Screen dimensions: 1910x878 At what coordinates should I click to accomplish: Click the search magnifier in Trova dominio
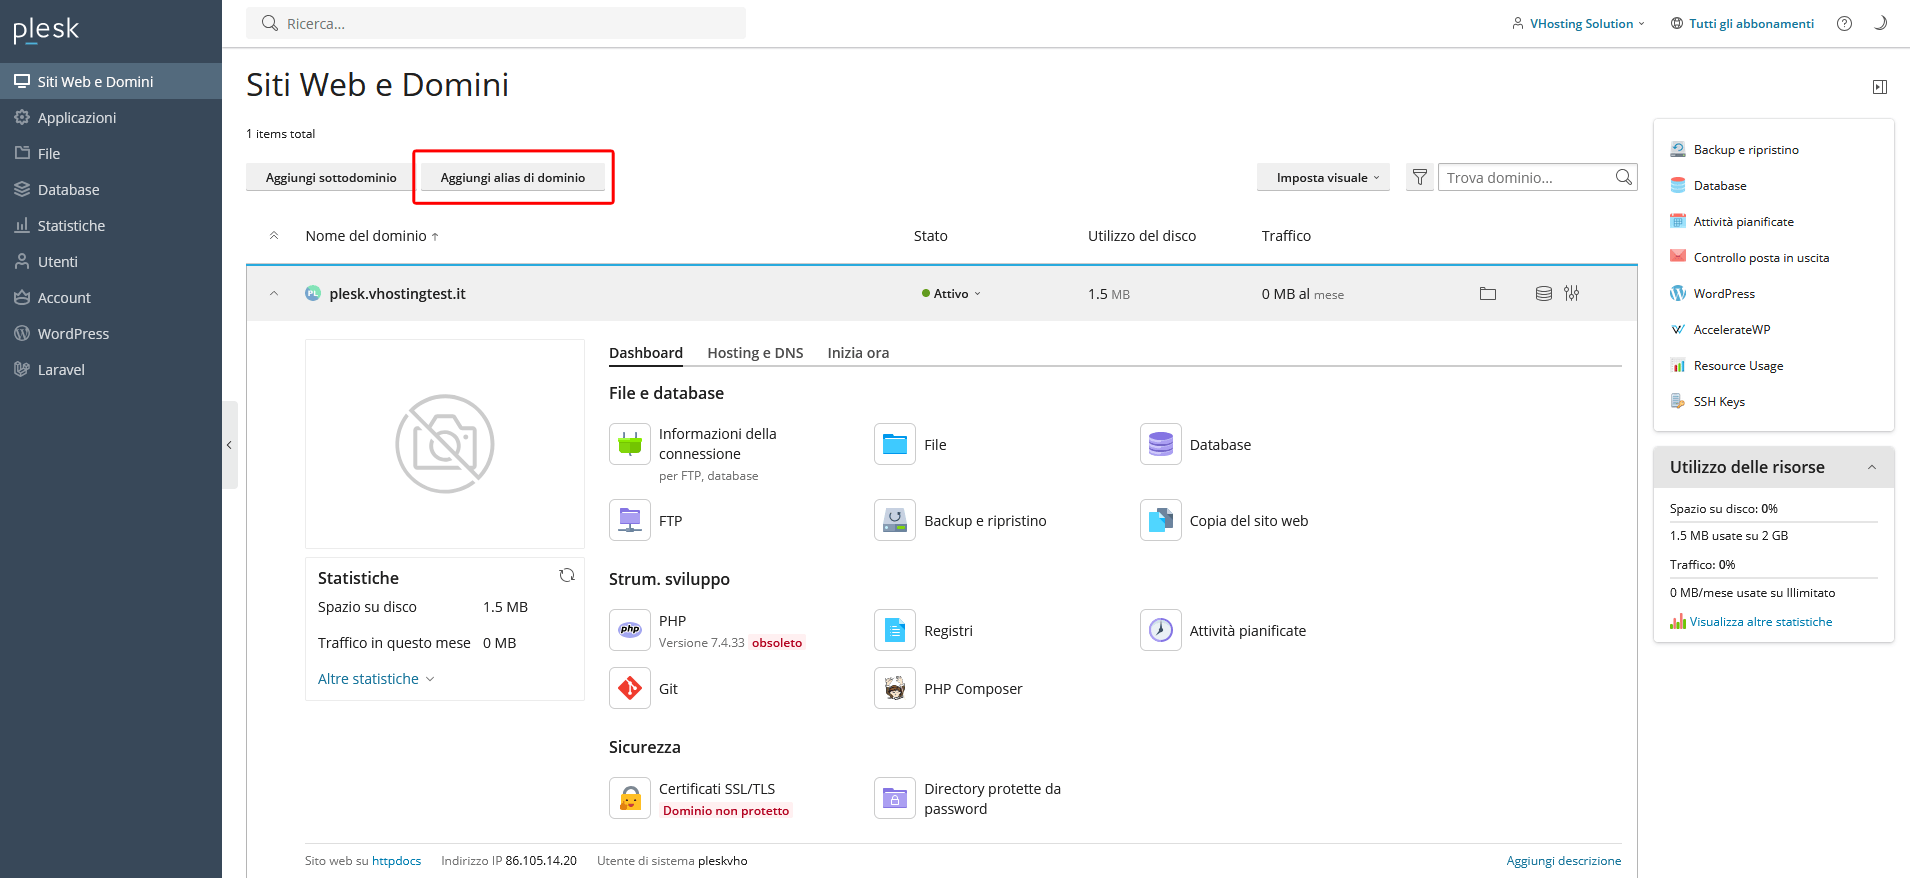1624,177
